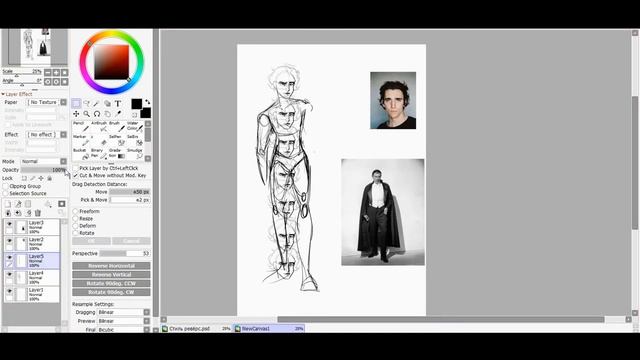The height and width of the screenshot is (360, 640).
Task: Open the Final resample dropdown
Action: pyautogui.click(x=147, y=330)
